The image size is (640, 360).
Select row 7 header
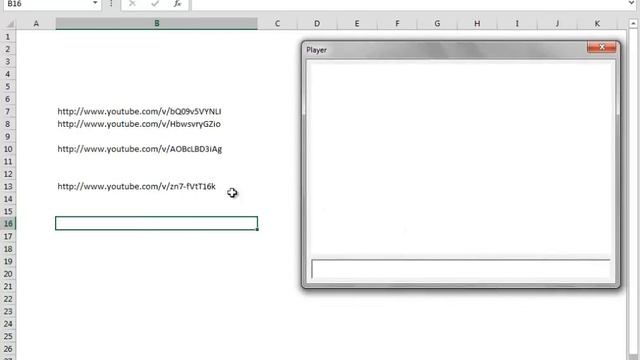pyautogui.click(x=8, y=111)
